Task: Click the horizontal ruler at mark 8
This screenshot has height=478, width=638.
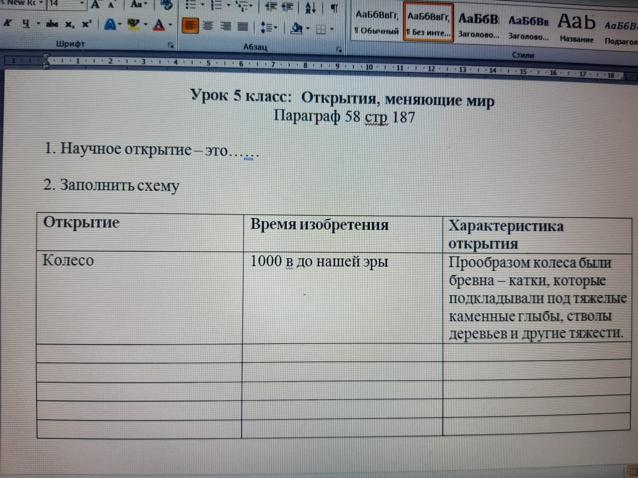Action: point(305,65)
